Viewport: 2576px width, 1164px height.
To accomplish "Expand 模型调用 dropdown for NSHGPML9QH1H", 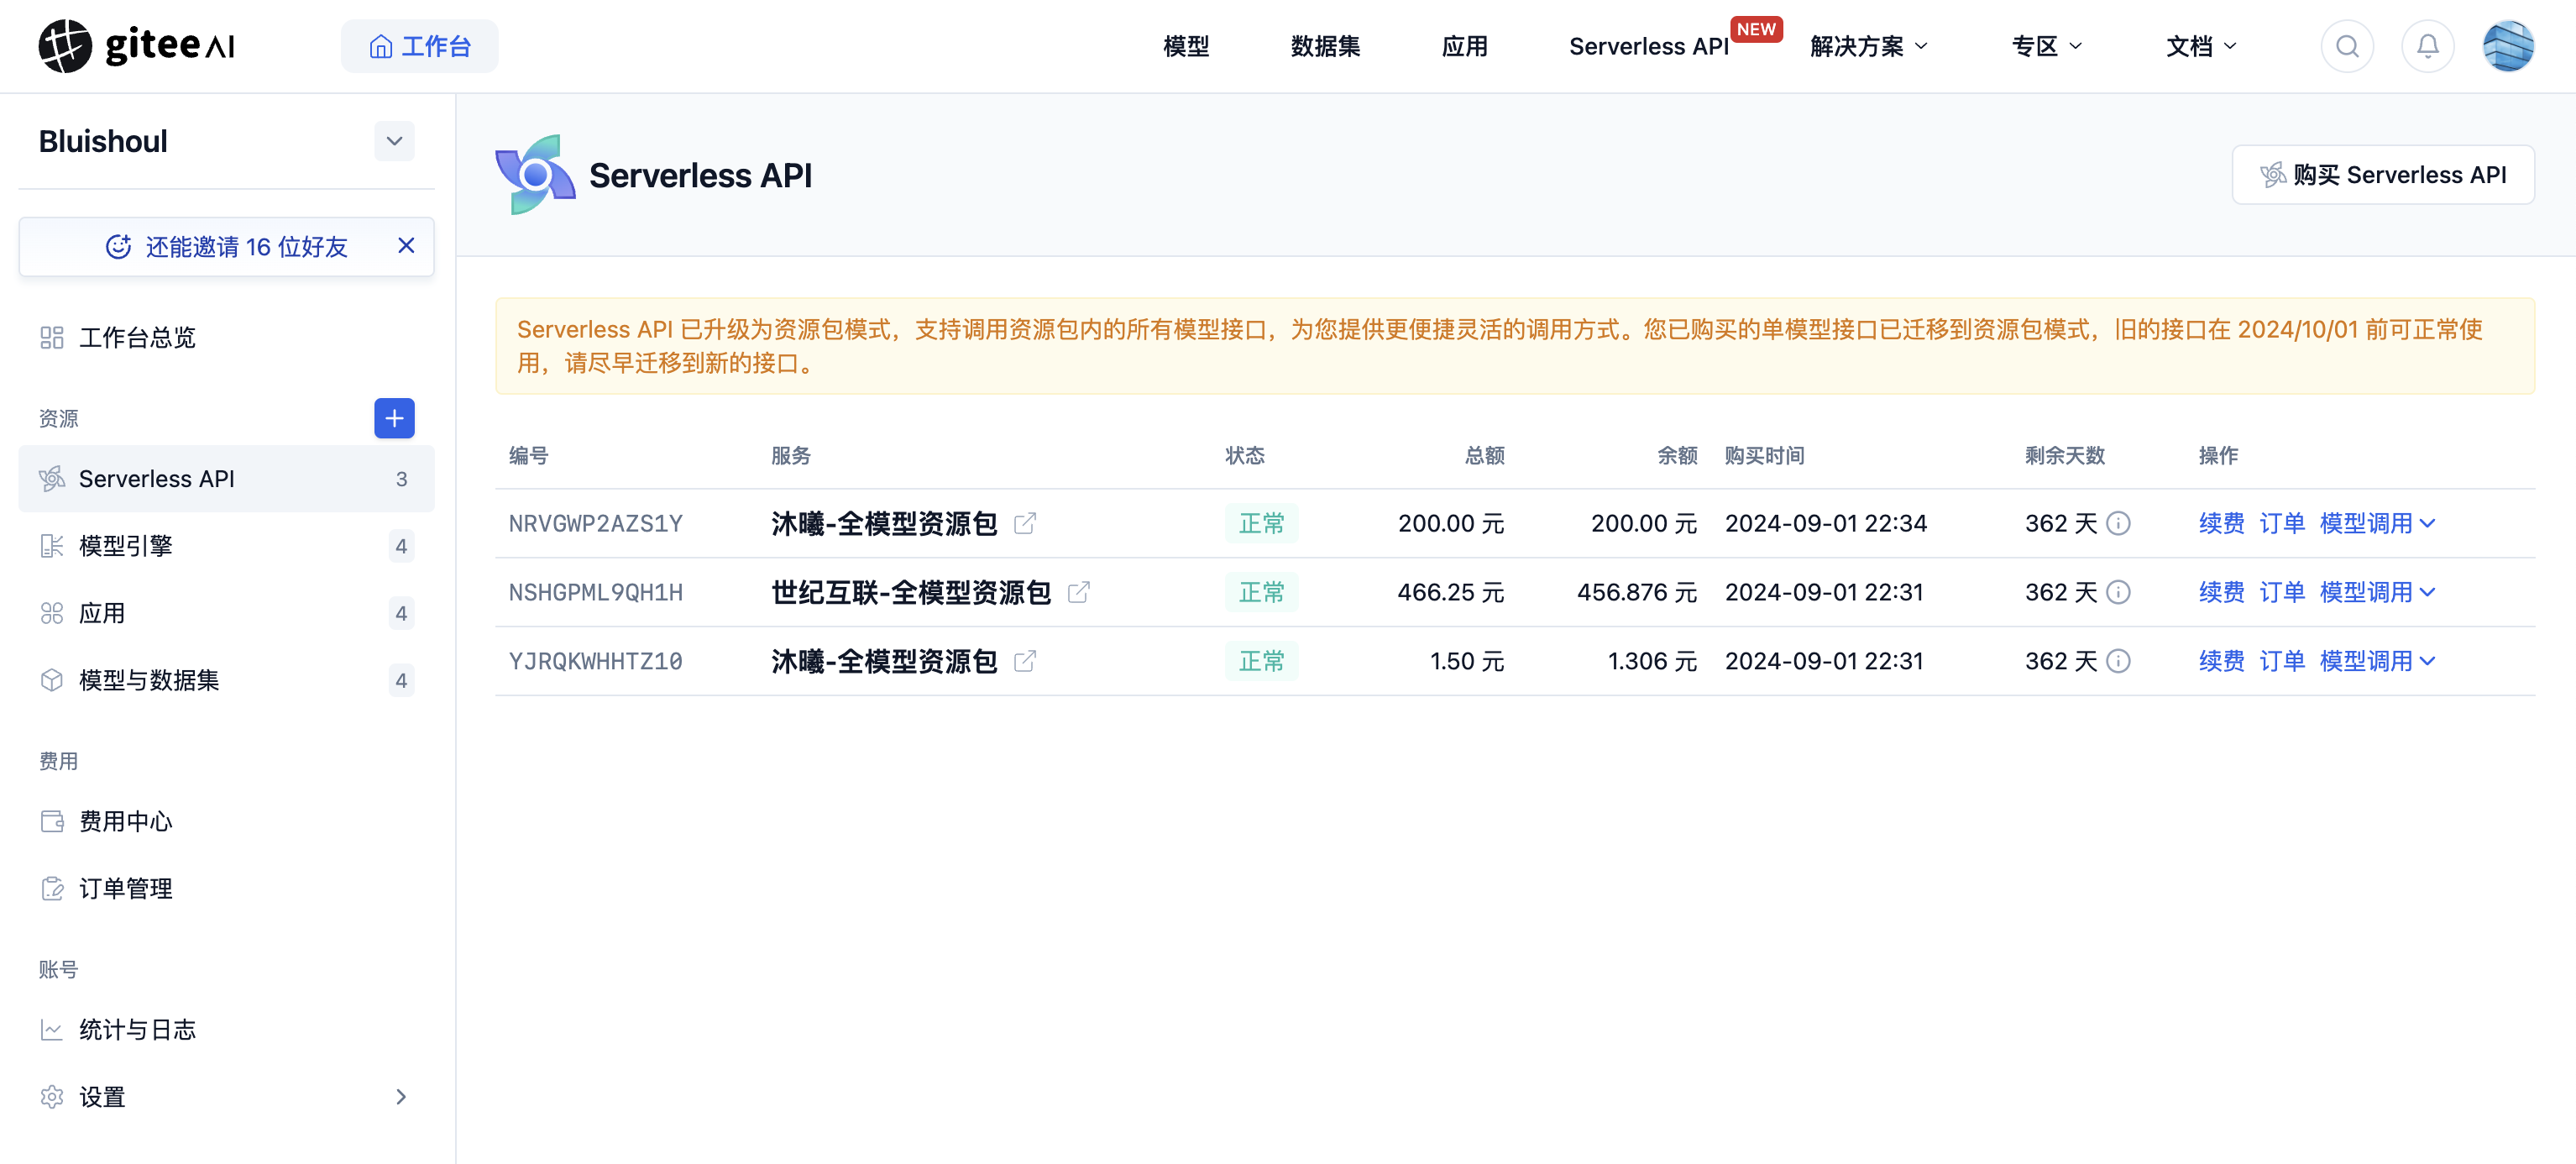I will pos(2377,592).
